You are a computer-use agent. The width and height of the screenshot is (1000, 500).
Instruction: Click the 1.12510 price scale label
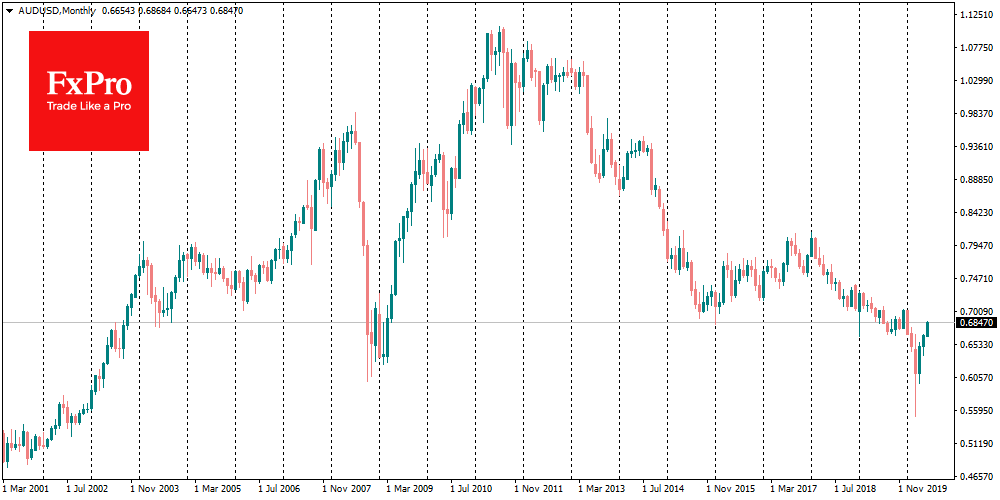click(974, 16)
